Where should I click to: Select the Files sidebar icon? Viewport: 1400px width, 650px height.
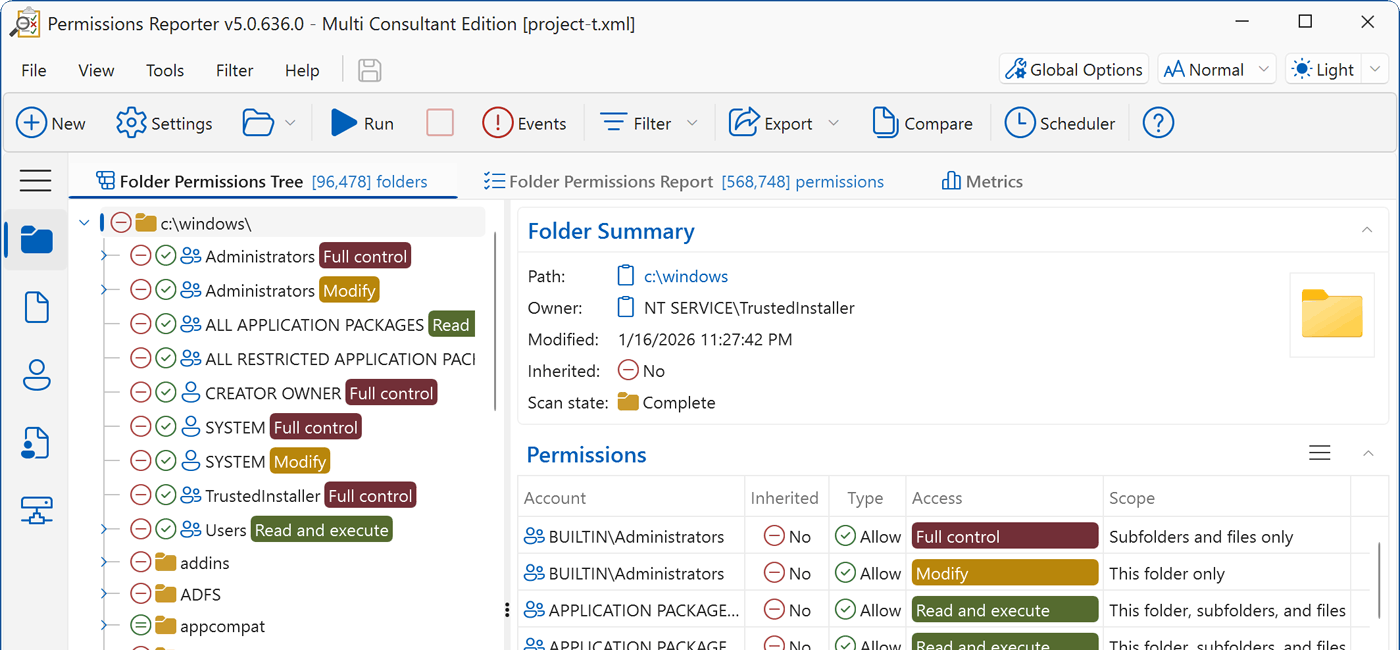tap(36, 307)
